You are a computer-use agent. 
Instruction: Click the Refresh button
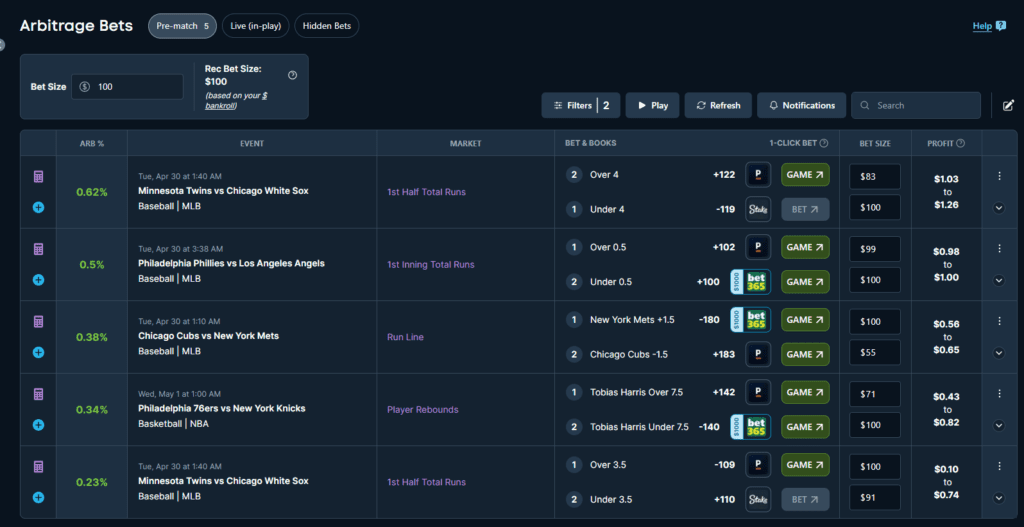[x=718, y=105]
